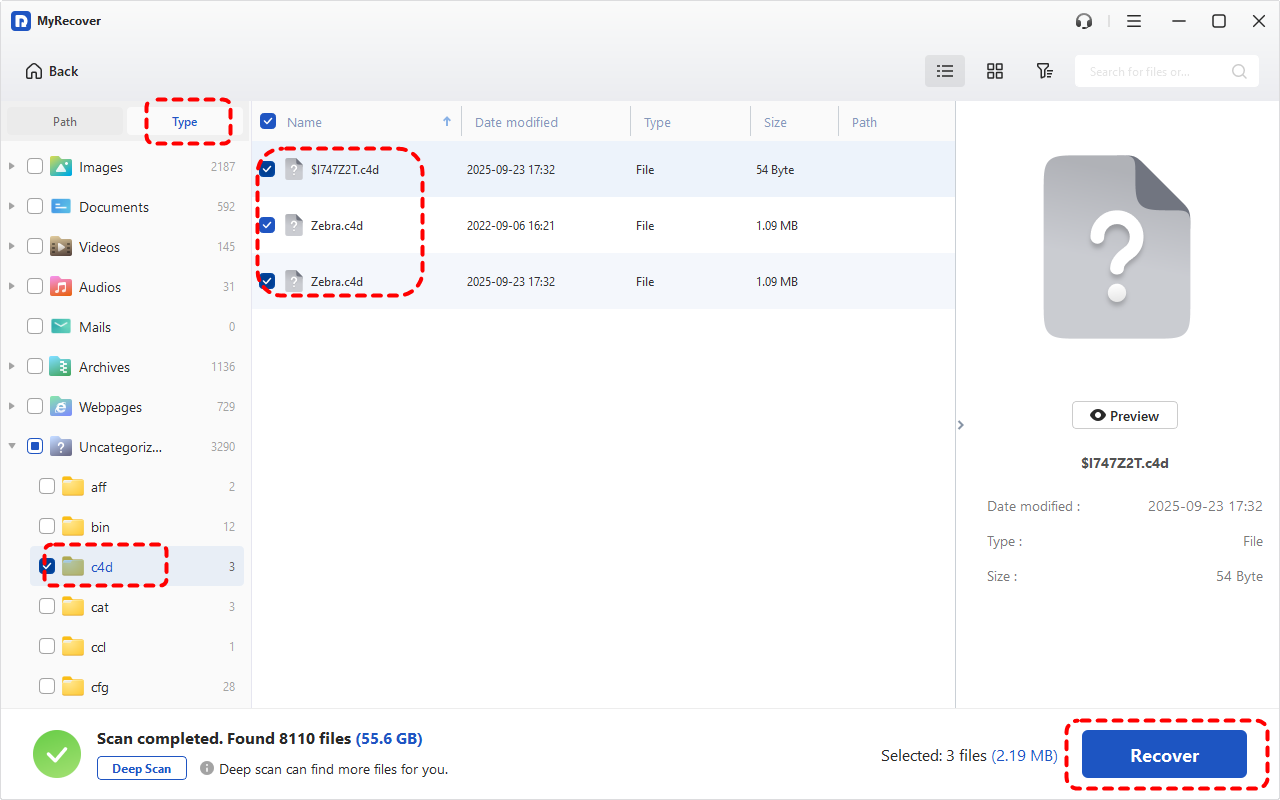
Task: Click the cfg folder icon
Action: pos(73,687)
